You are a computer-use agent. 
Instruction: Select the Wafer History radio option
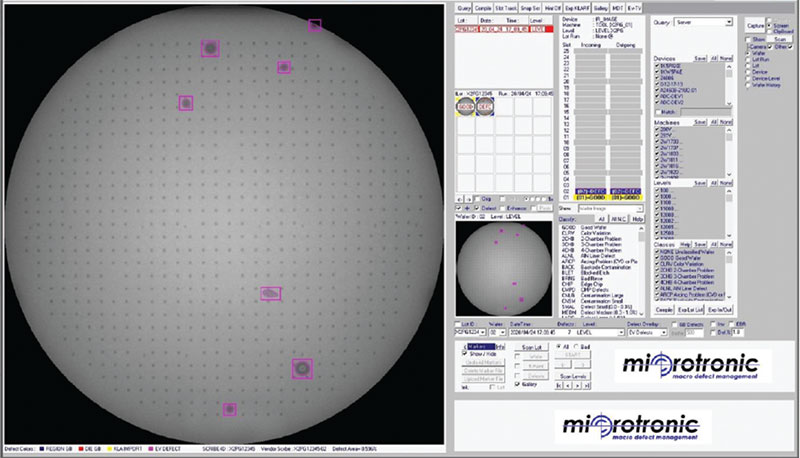(748, 85)
